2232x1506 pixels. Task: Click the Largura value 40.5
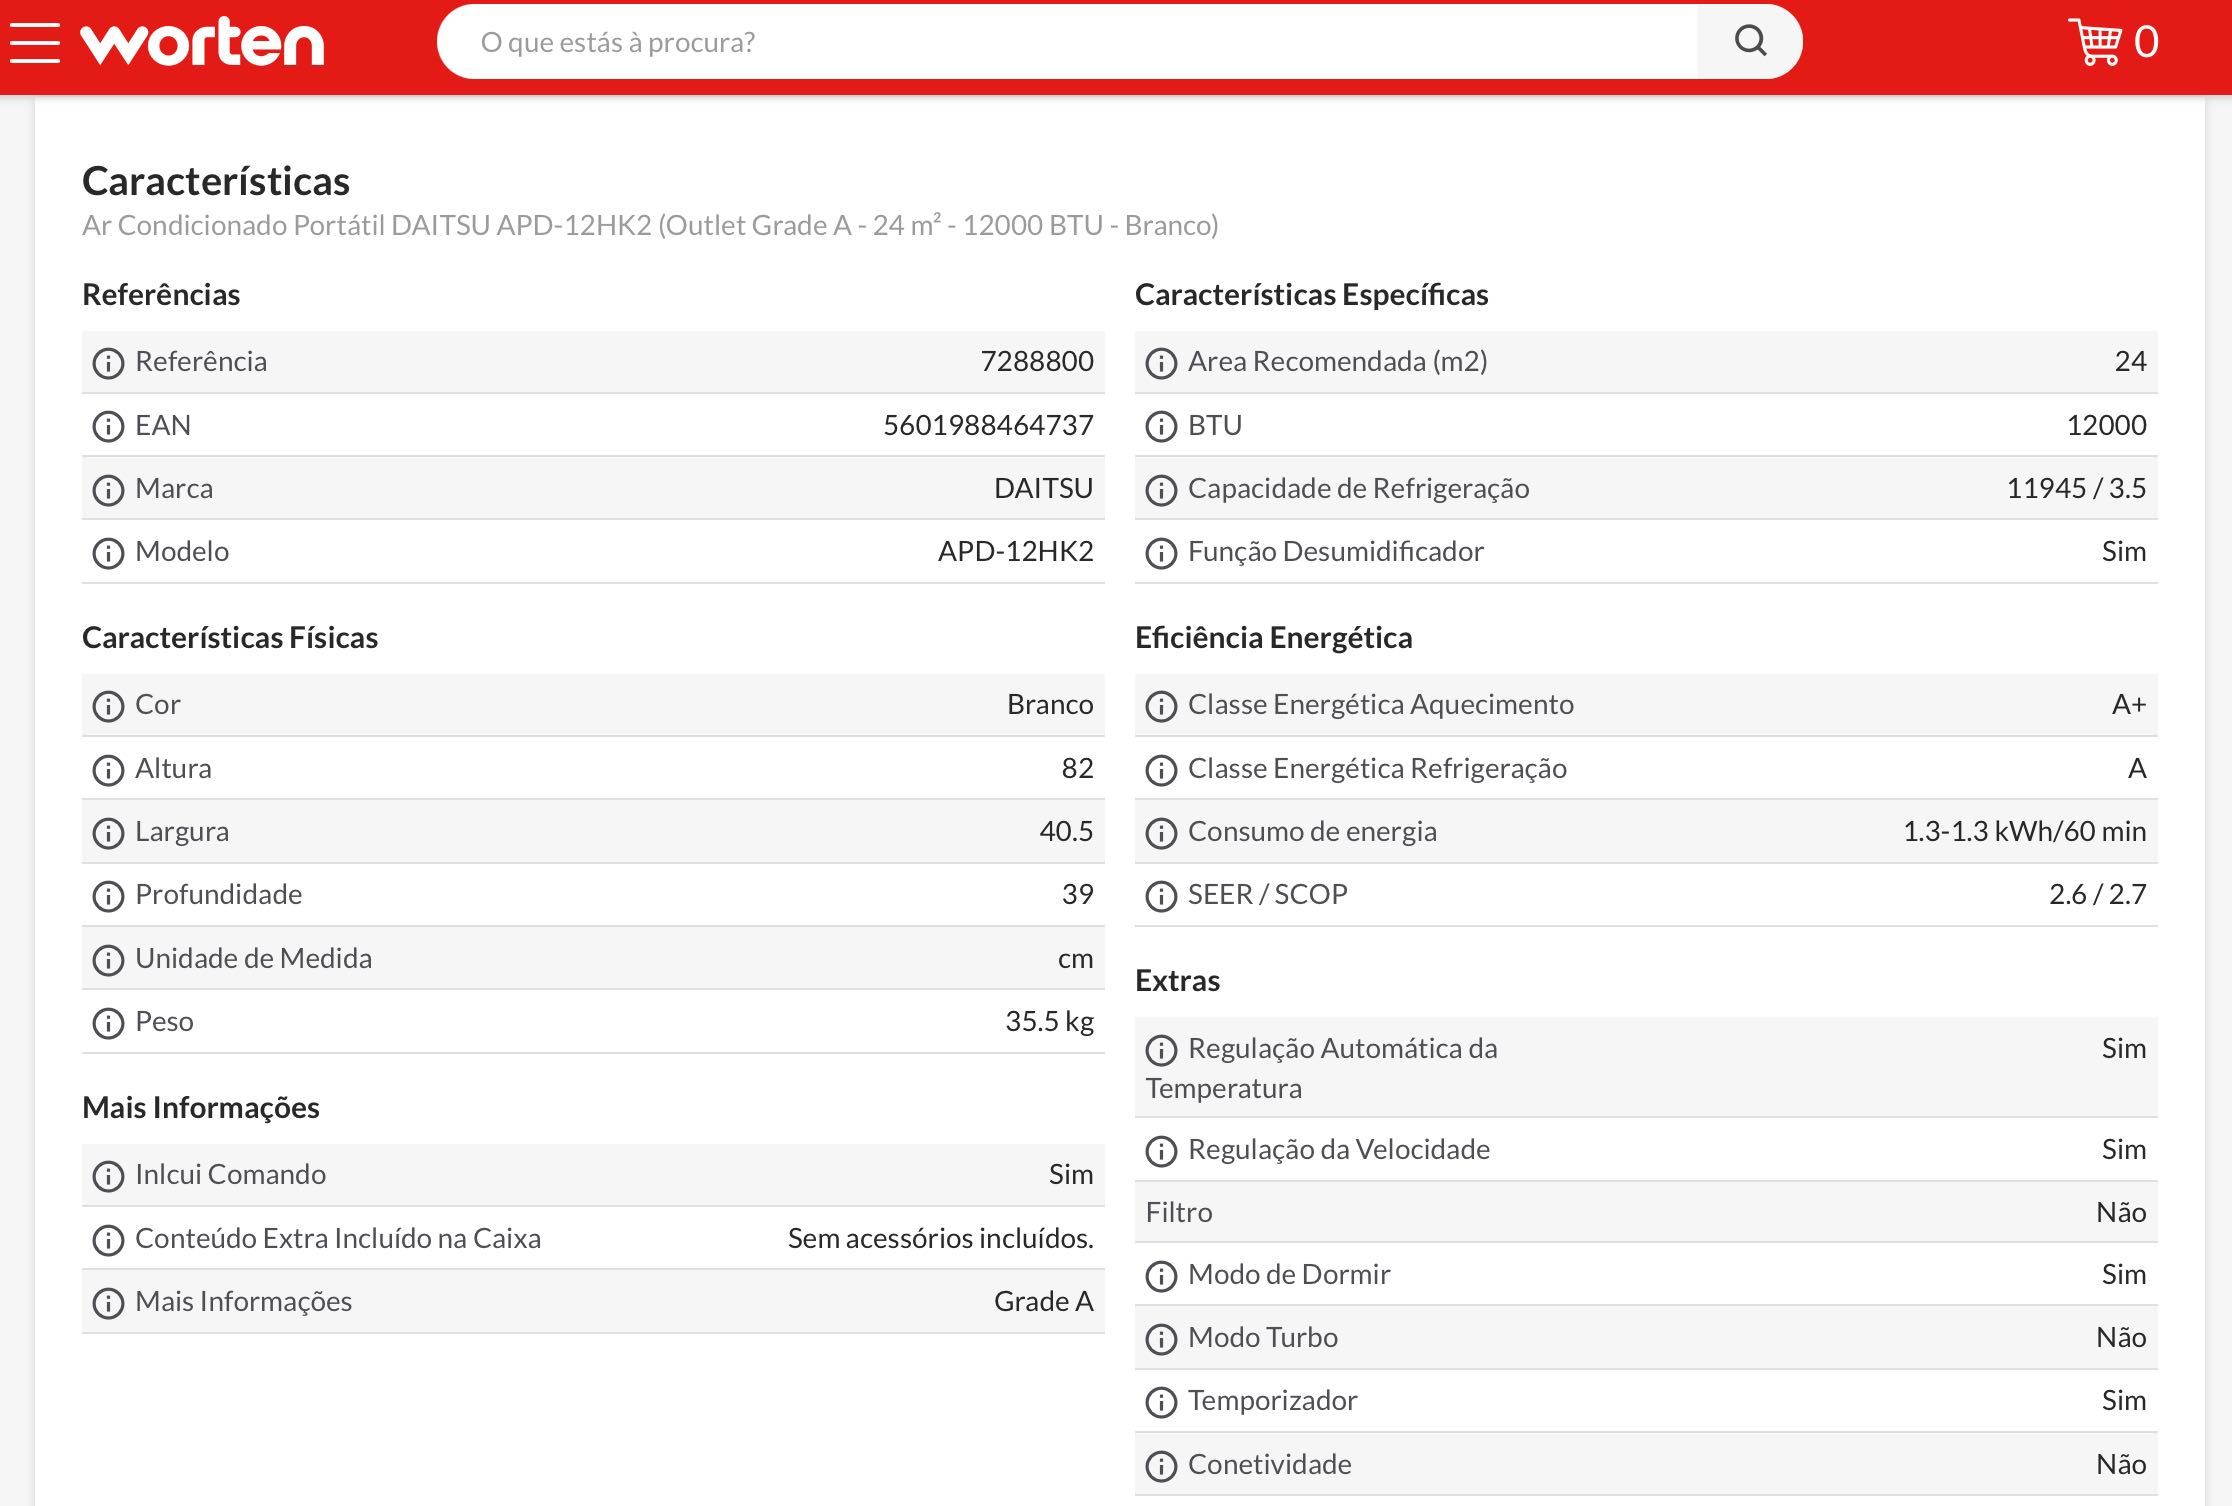(1066, 831)
